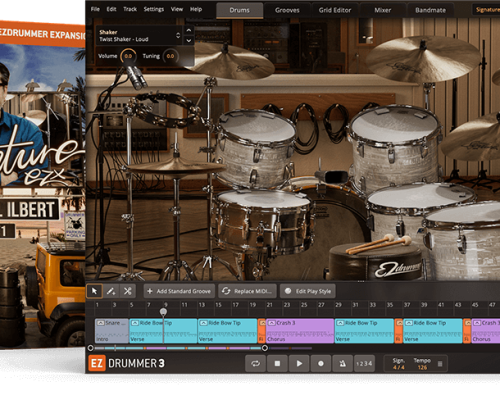This screenshot has height=400, width=500.
Task: Click the shaker above the tambourine
Action: [136, 77]
